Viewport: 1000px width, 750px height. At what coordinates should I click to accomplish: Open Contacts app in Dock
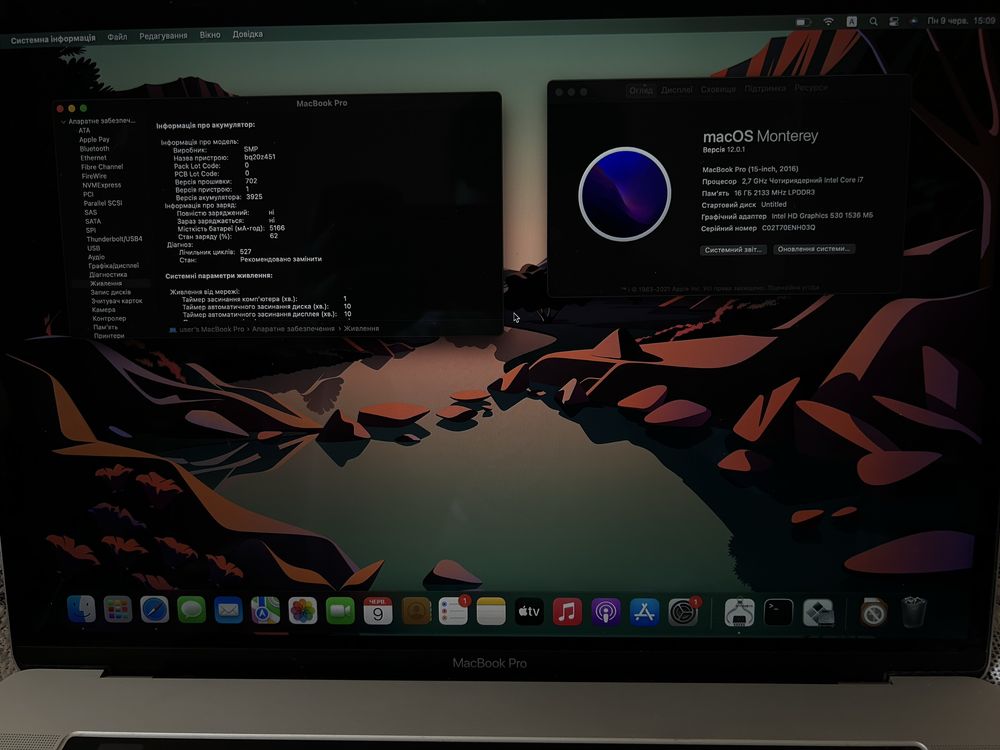tap(416, 612)
